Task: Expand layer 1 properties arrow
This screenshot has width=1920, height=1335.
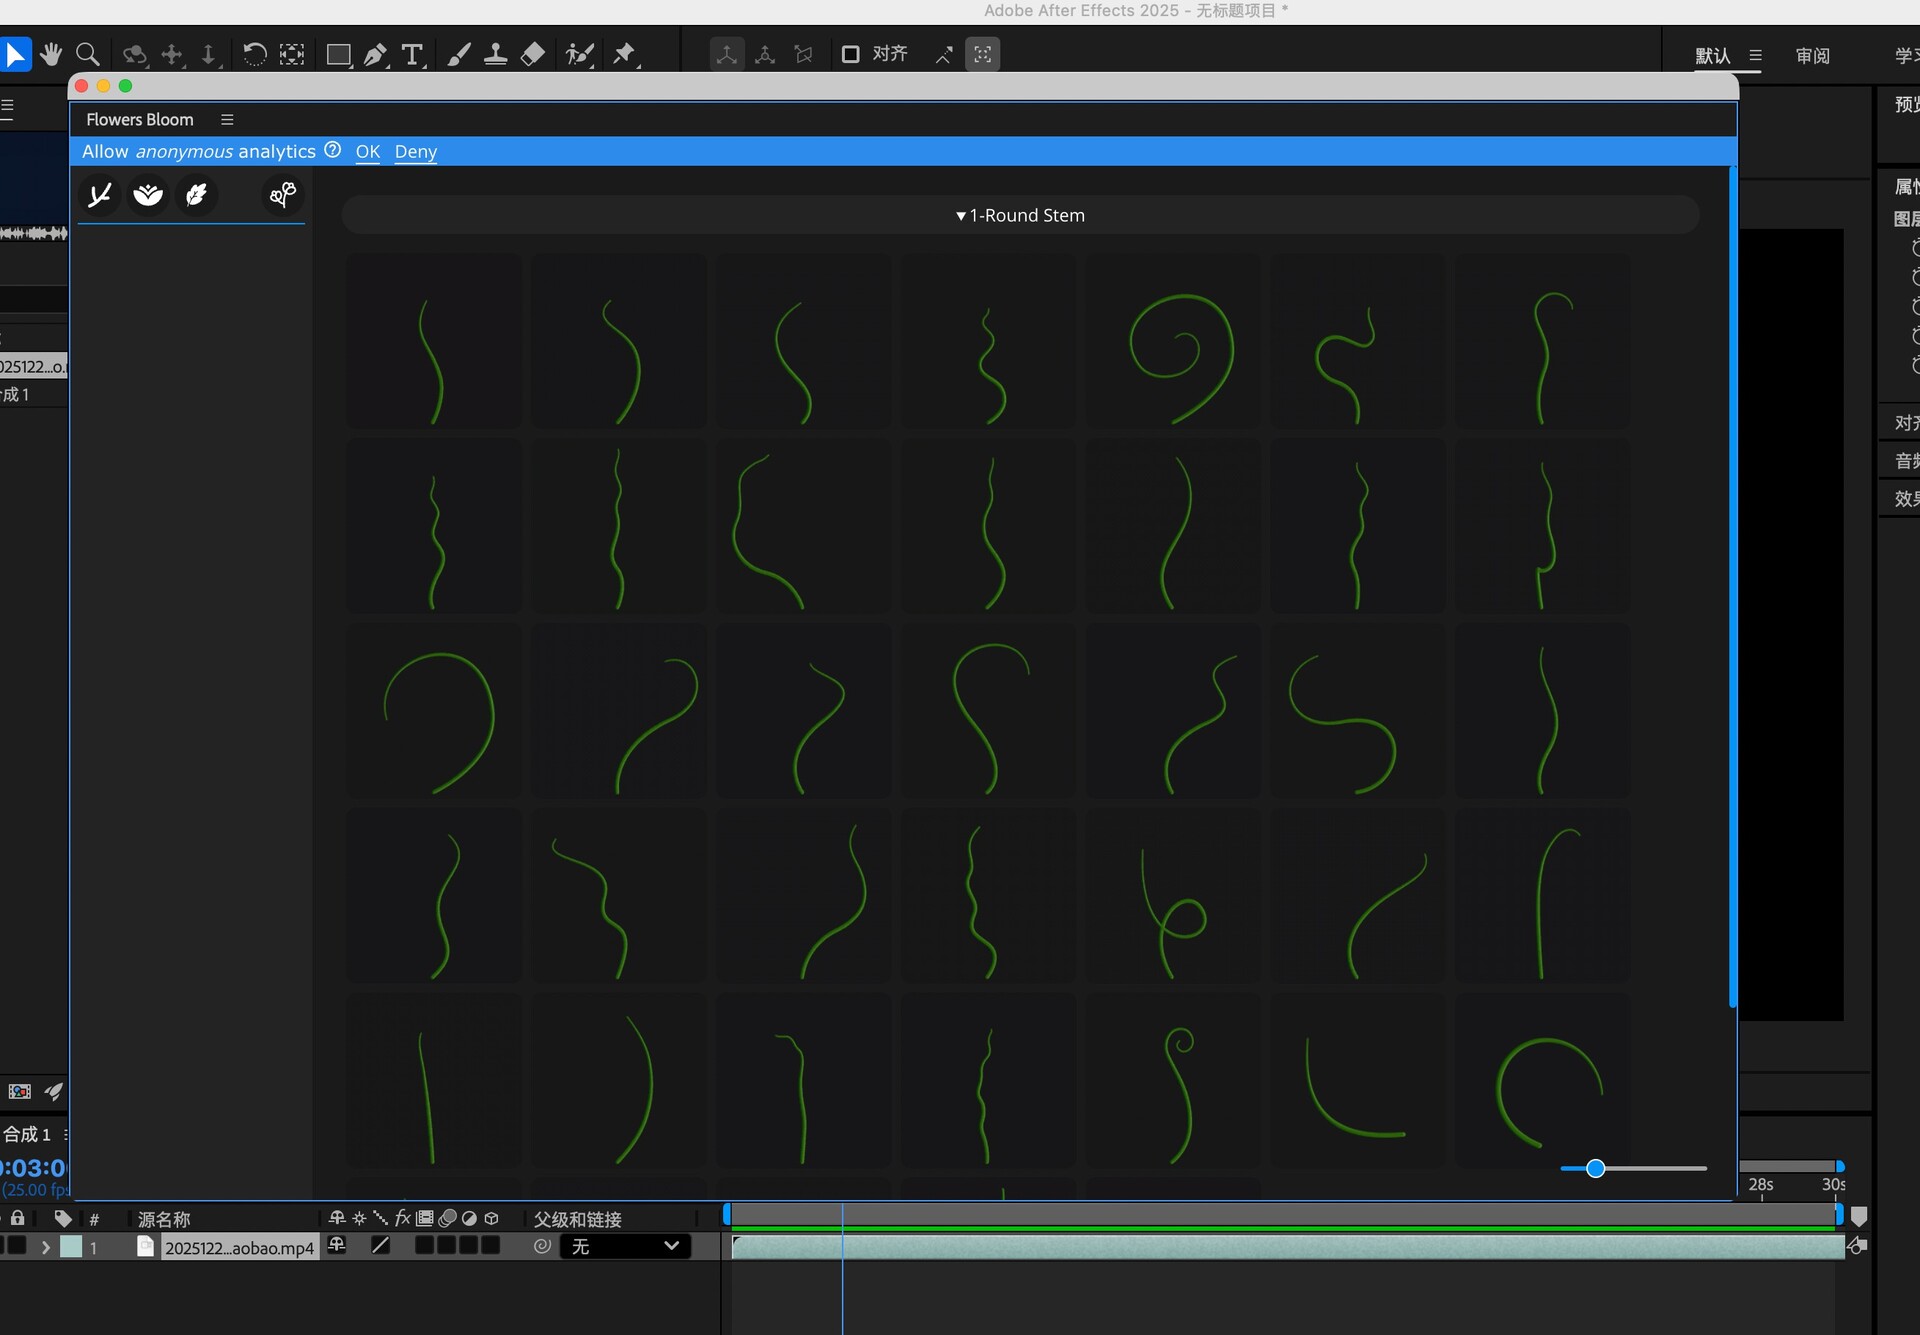Action: [x=45, y=1247]
